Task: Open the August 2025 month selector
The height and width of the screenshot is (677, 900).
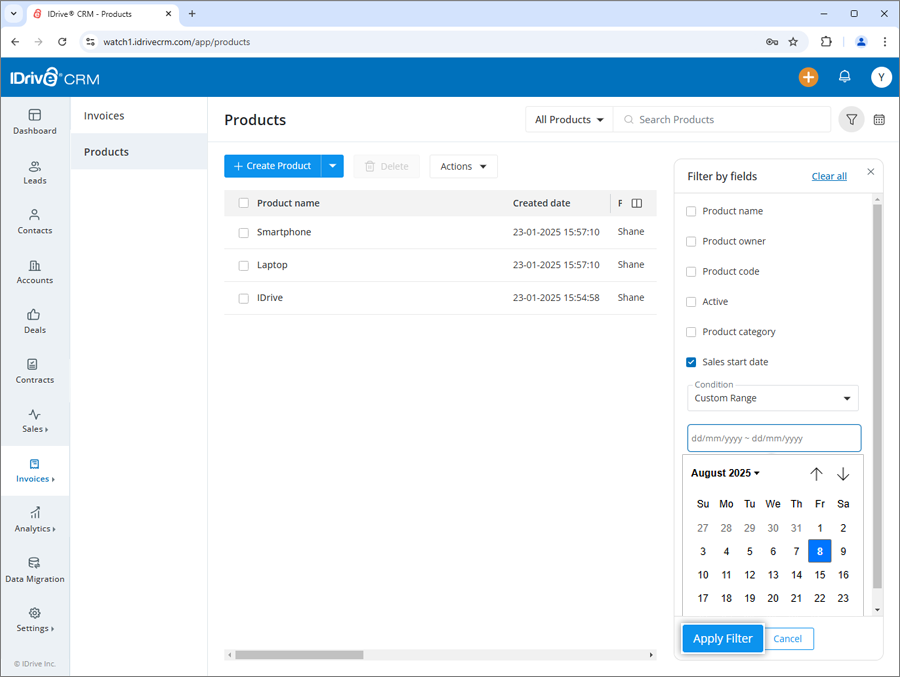Action: click(x=724, y=472)
